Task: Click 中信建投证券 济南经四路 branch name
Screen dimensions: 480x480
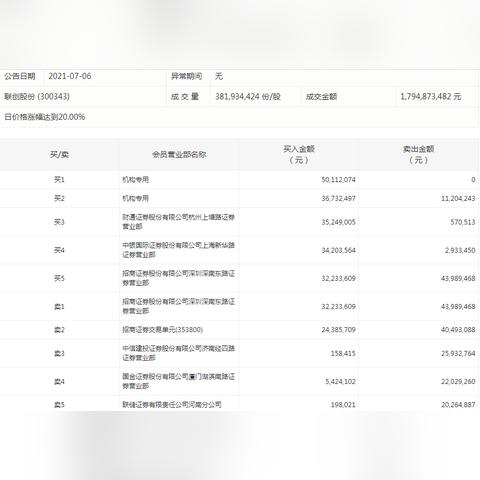Action: (x=178, y=353)
